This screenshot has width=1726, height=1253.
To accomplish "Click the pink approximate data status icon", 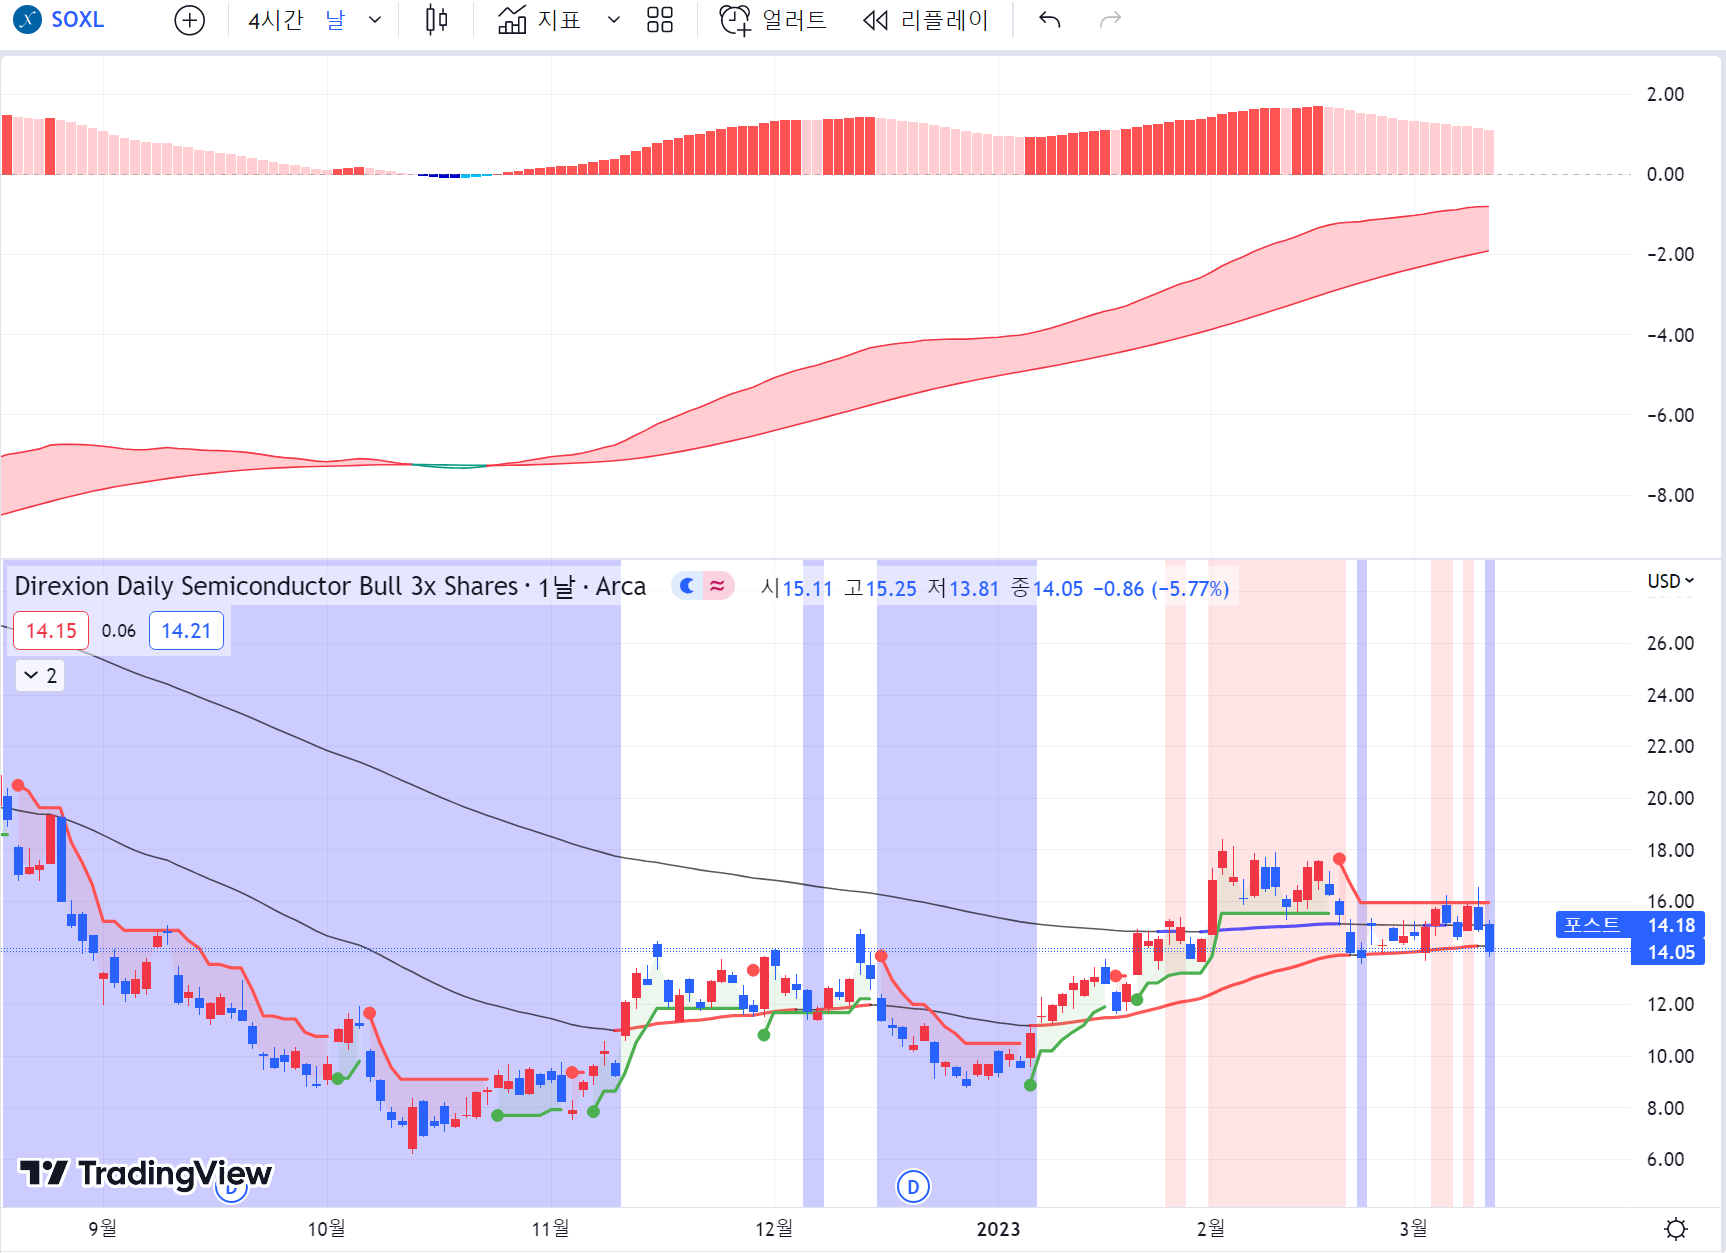I will point(717,586).
